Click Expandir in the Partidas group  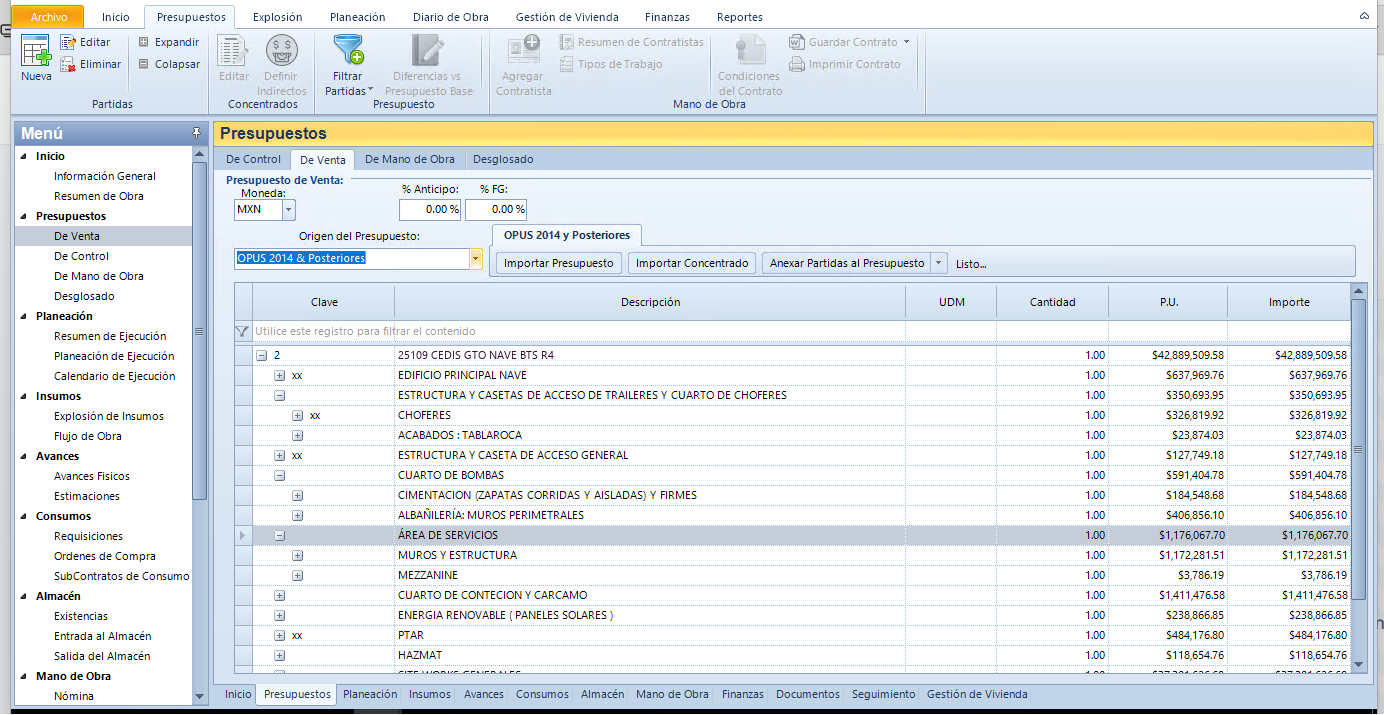(x=169, y=42)
